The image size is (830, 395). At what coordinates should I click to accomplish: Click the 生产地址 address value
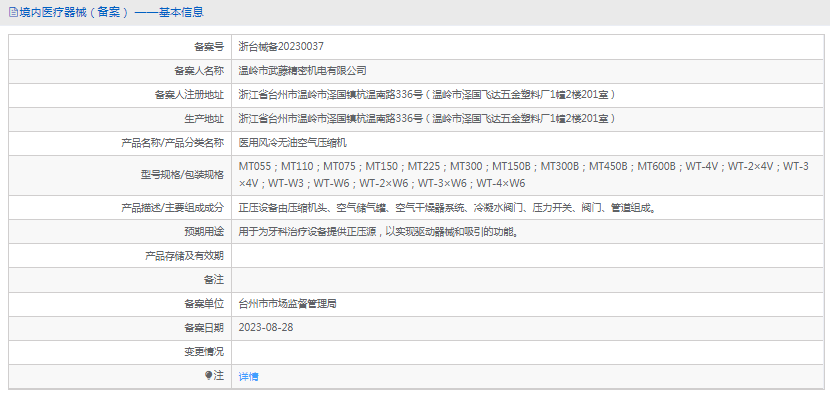coord(427,119)
